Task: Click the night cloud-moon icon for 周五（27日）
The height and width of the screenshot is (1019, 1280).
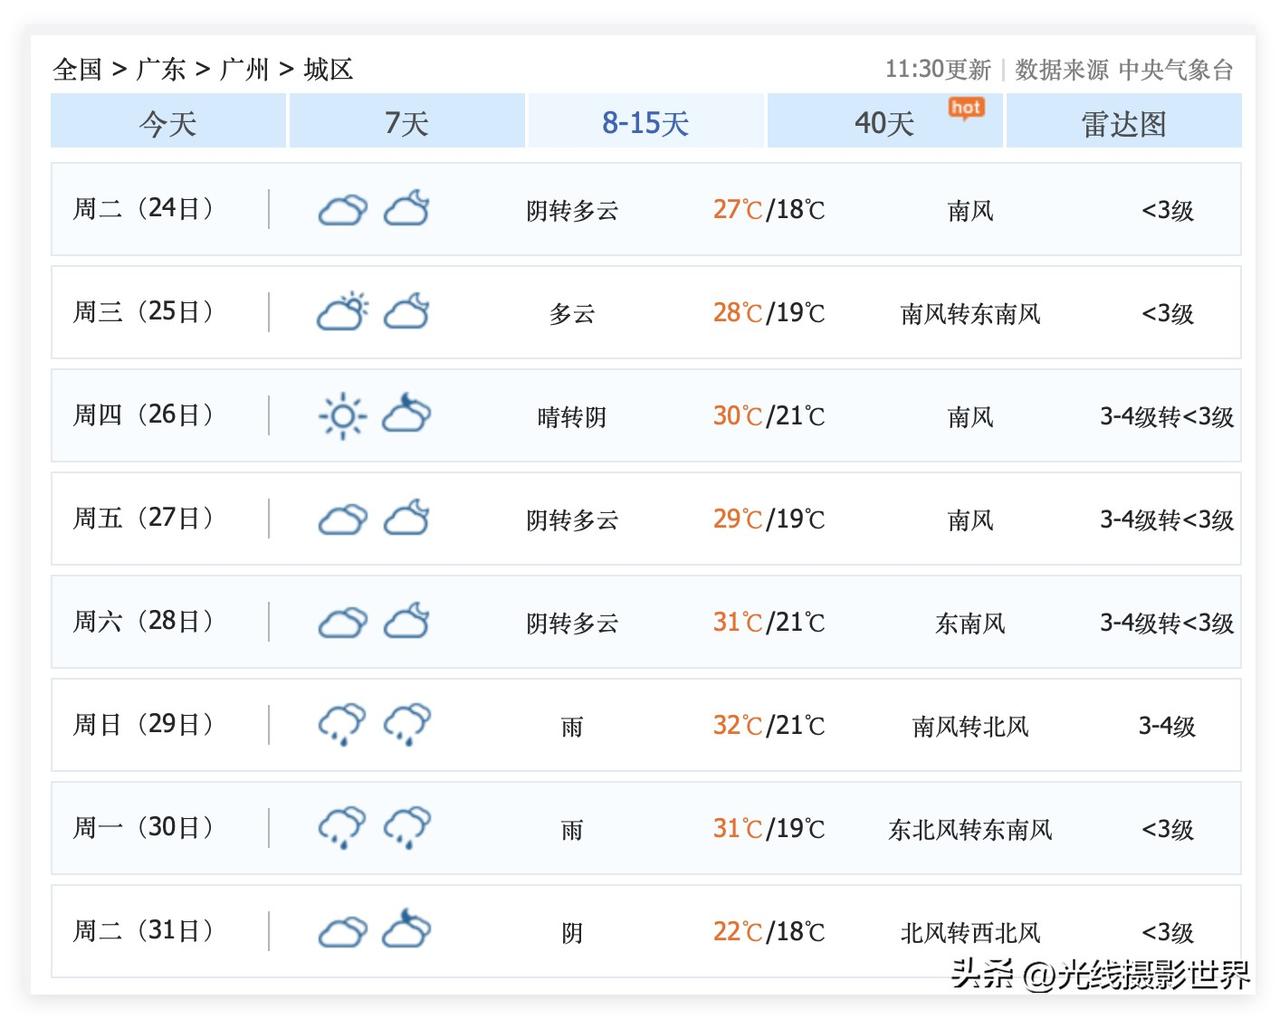Action: point(407,519)
